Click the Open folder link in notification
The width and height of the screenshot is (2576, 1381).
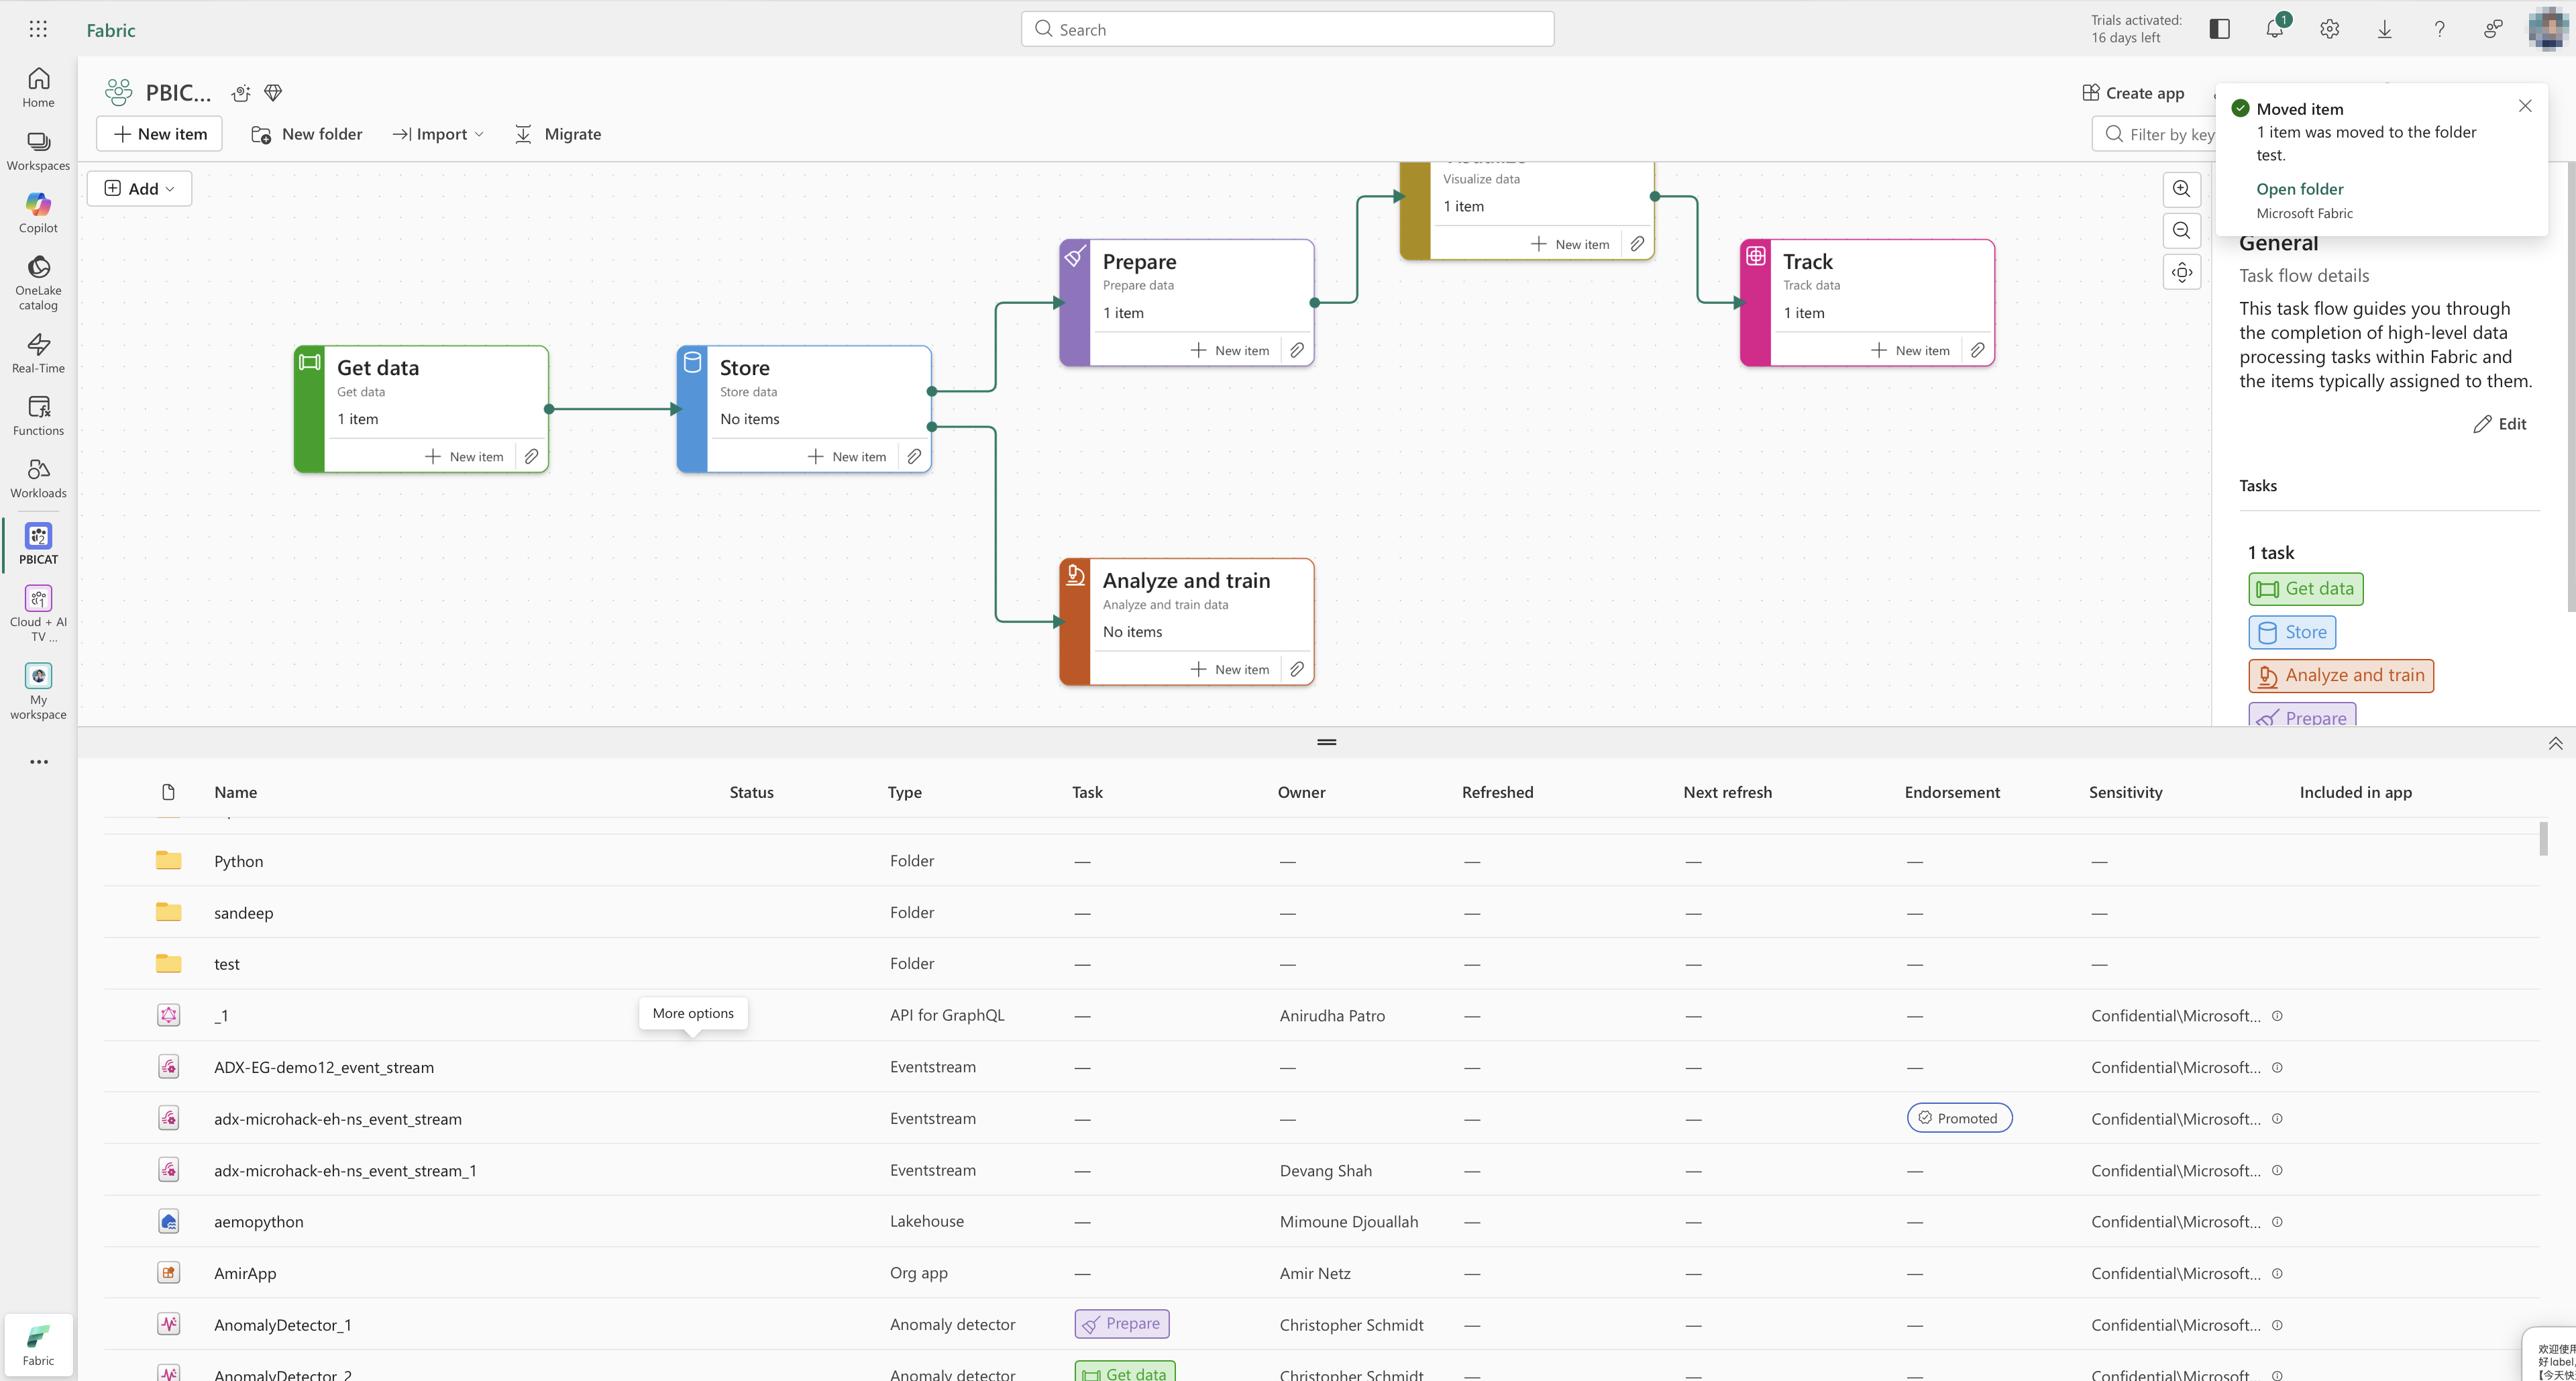2299,189
